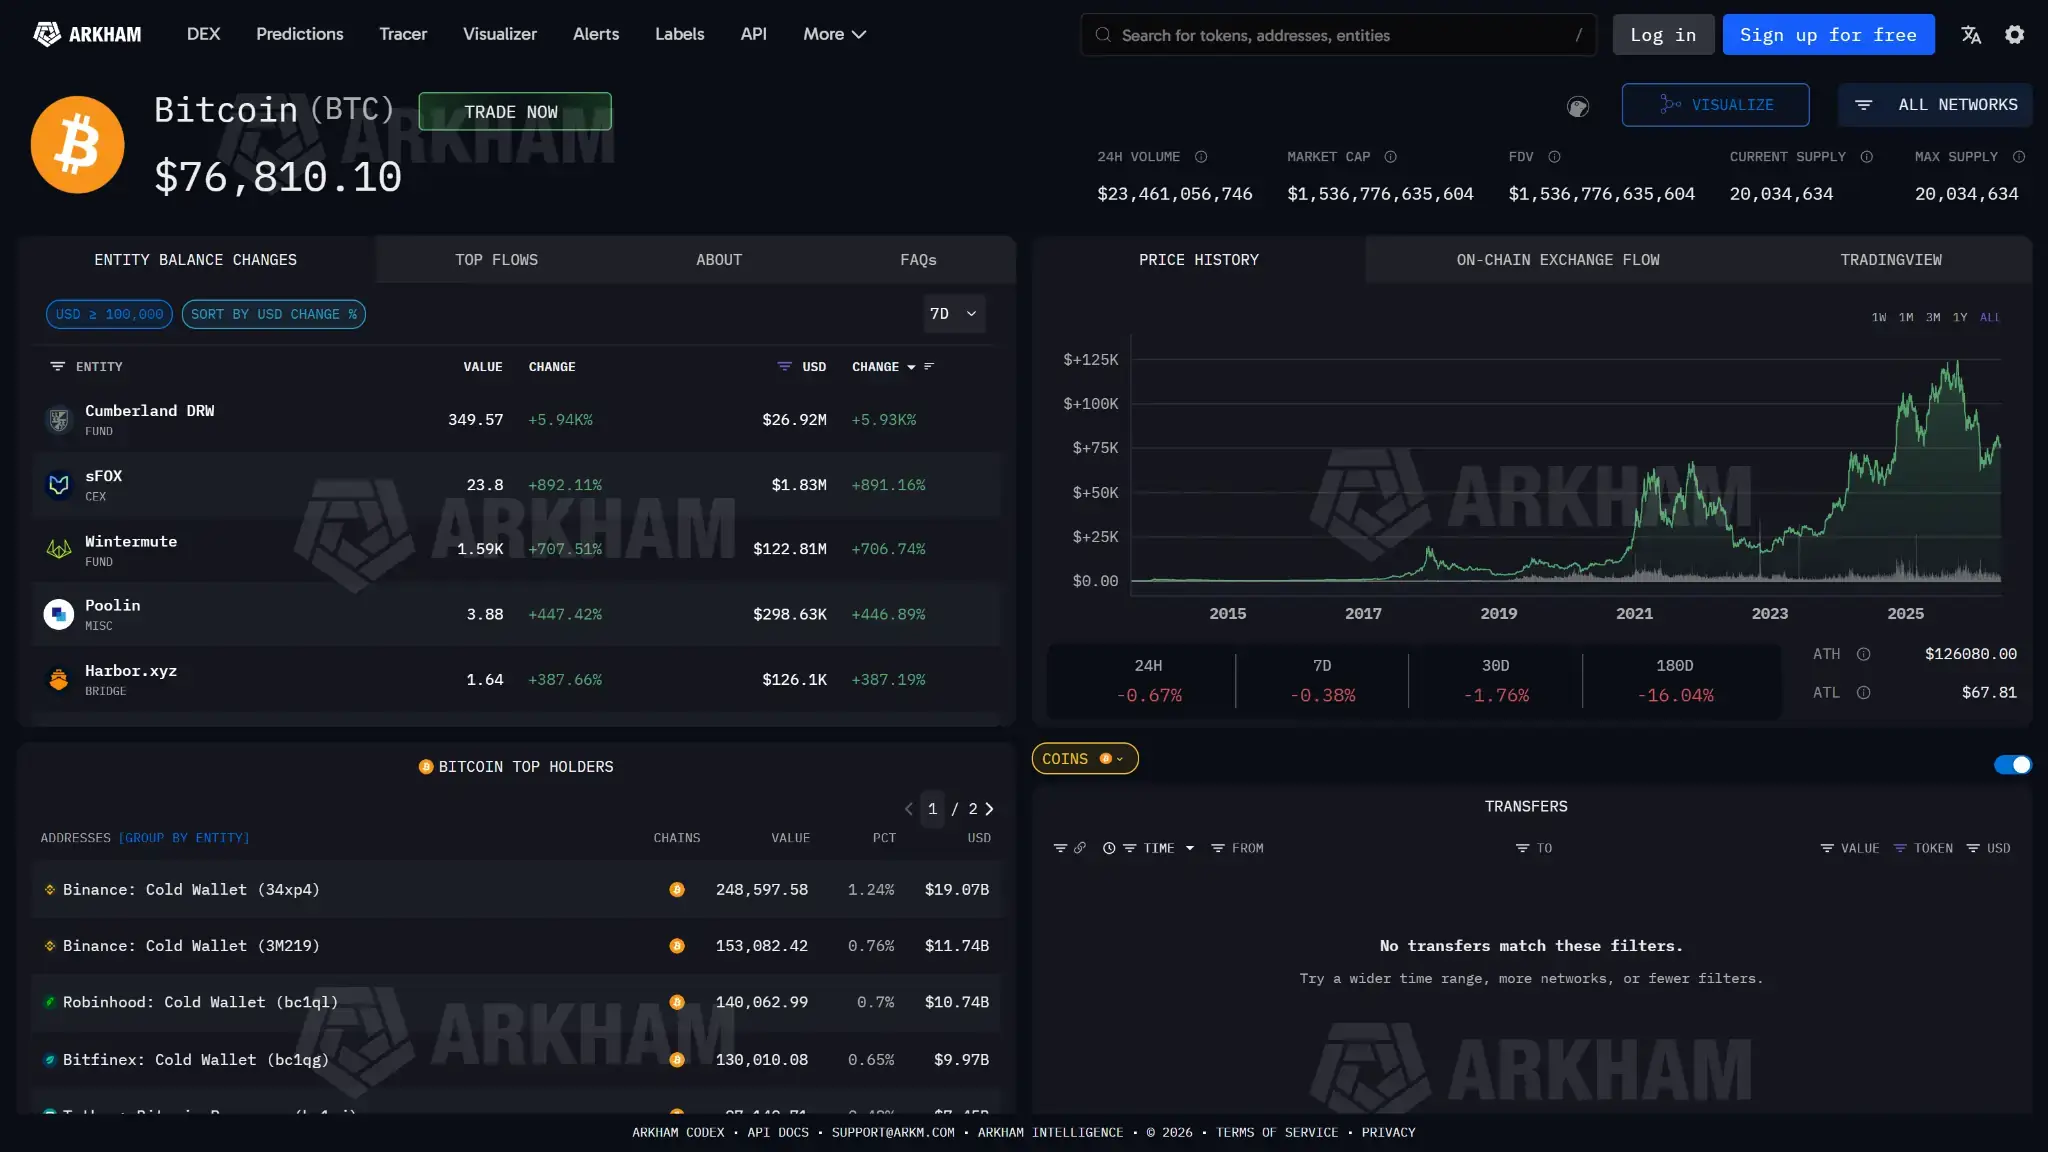Click the Market Cap info icon
Image resolution: width=2048 pixels, height=1152 pixels.
click(x=1390, y=157)
